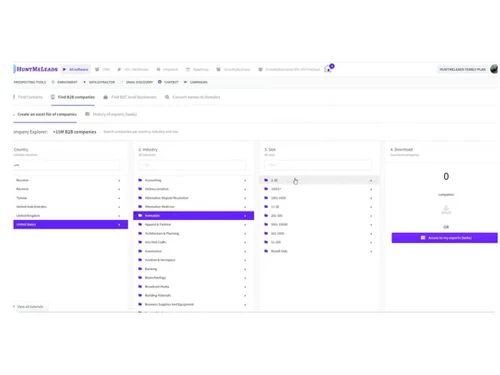The image size is (500, 375).
Task: Select the highlighted Animation industry
Action: click(x=193, y=216)
